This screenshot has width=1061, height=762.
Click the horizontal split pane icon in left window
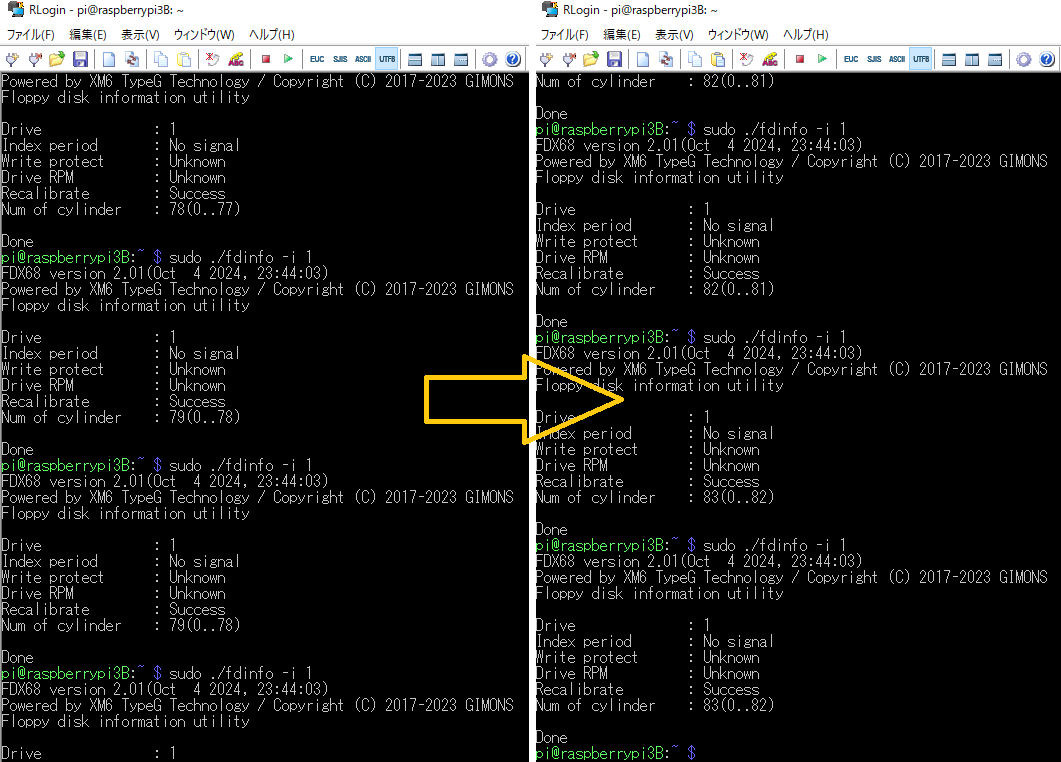pos(415,59)
